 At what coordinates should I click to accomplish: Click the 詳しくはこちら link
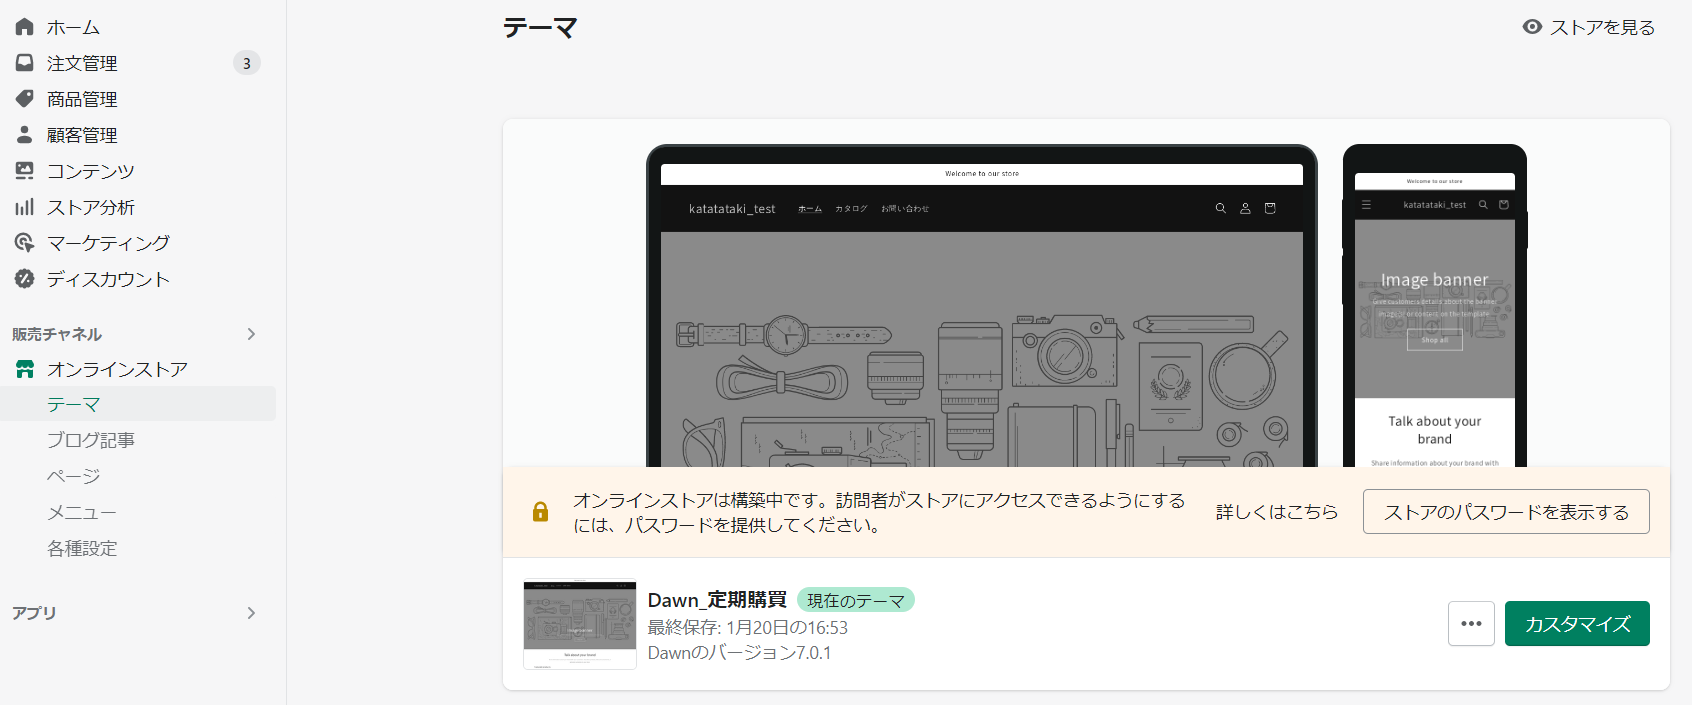click(x=1276, y=512)
